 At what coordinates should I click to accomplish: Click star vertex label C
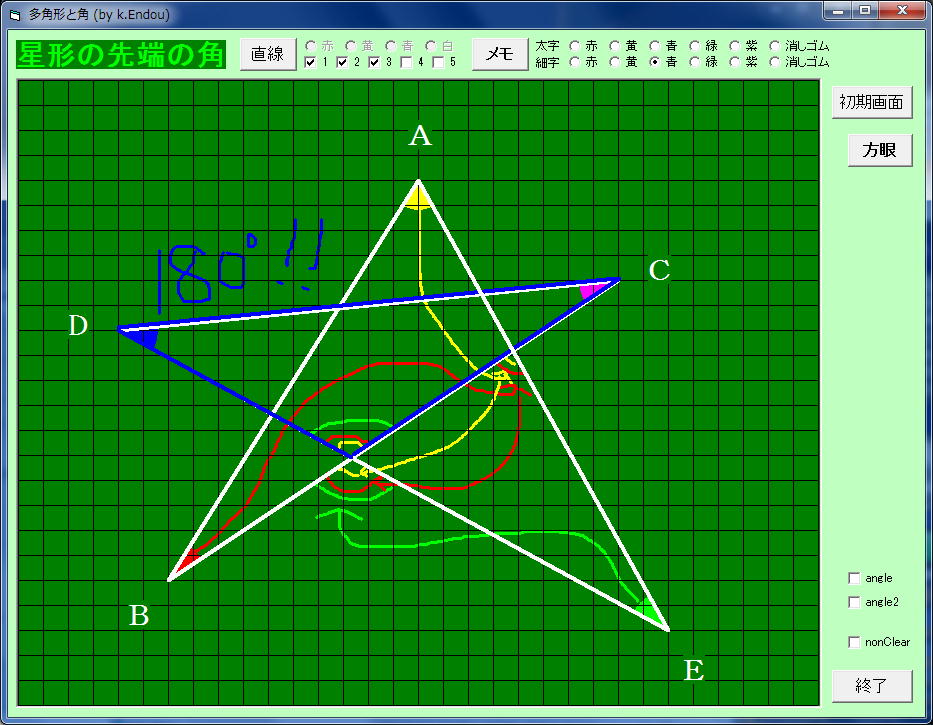pyautogui.click(x=659, y=270)
